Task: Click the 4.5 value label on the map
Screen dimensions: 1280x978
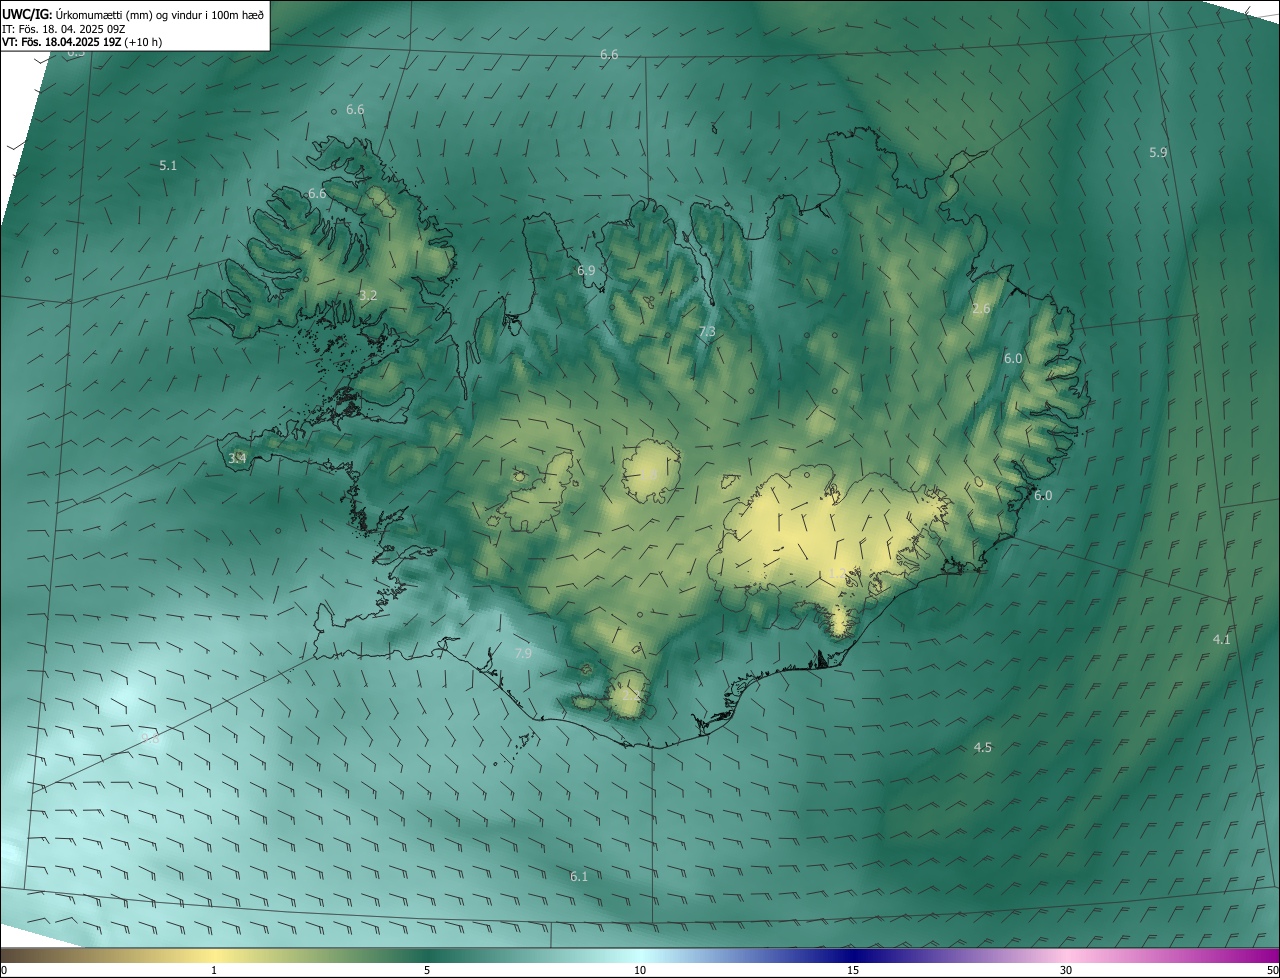Action: coord(983,747)
